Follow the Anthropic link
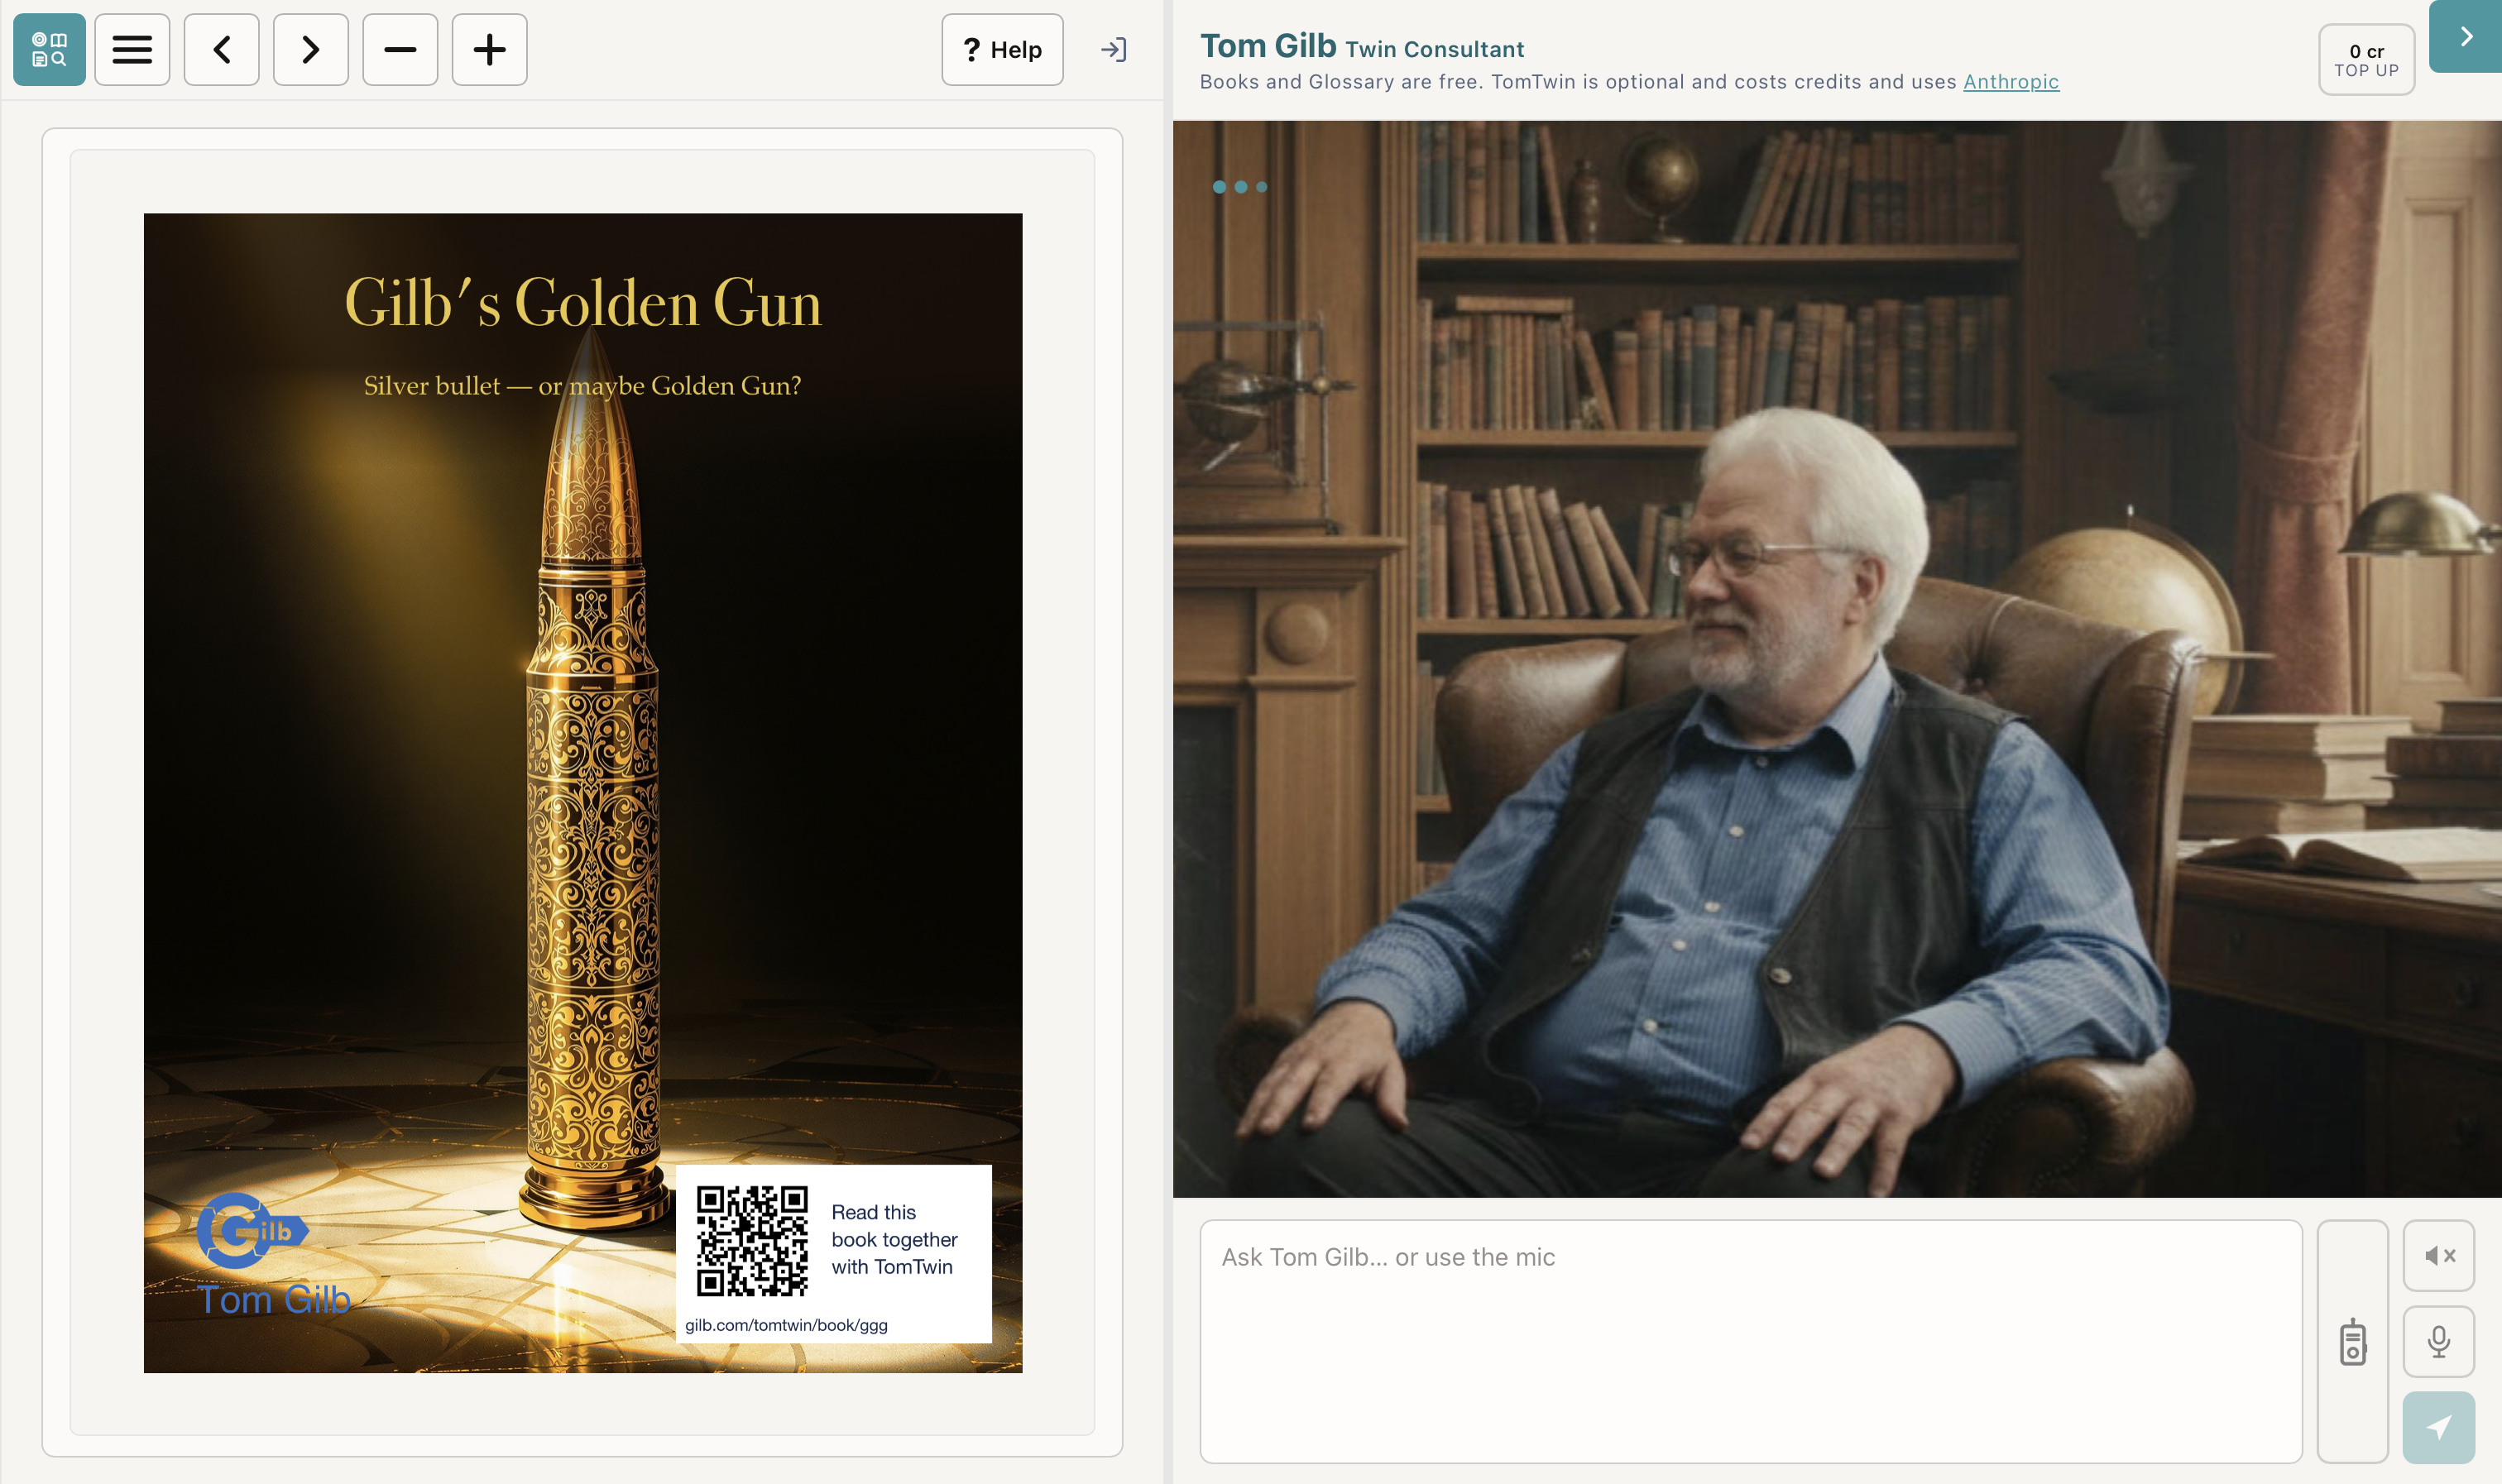 click(2011, 81)
